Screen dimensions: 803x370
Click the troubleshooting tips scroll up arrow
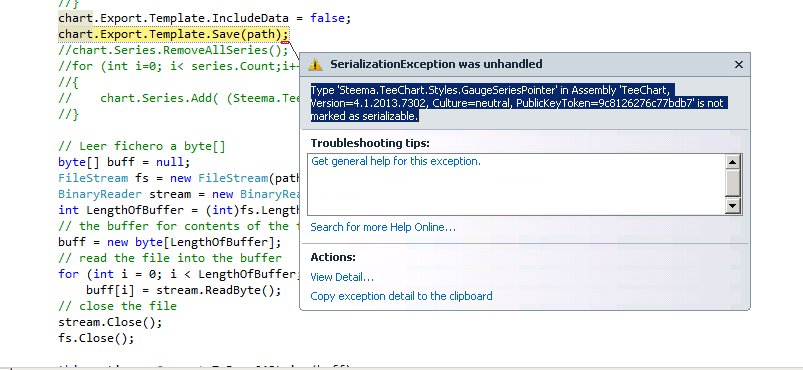pos(733,162)
